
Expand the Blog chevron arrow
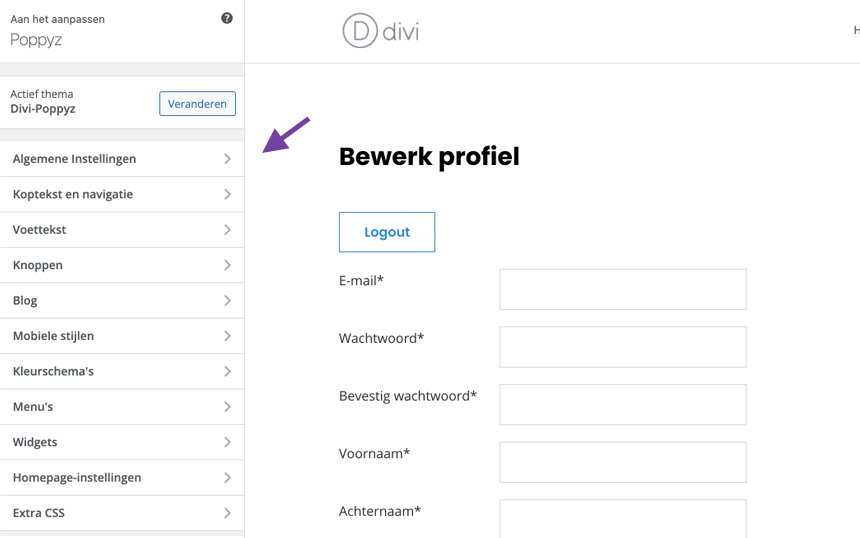pos(227,301)
